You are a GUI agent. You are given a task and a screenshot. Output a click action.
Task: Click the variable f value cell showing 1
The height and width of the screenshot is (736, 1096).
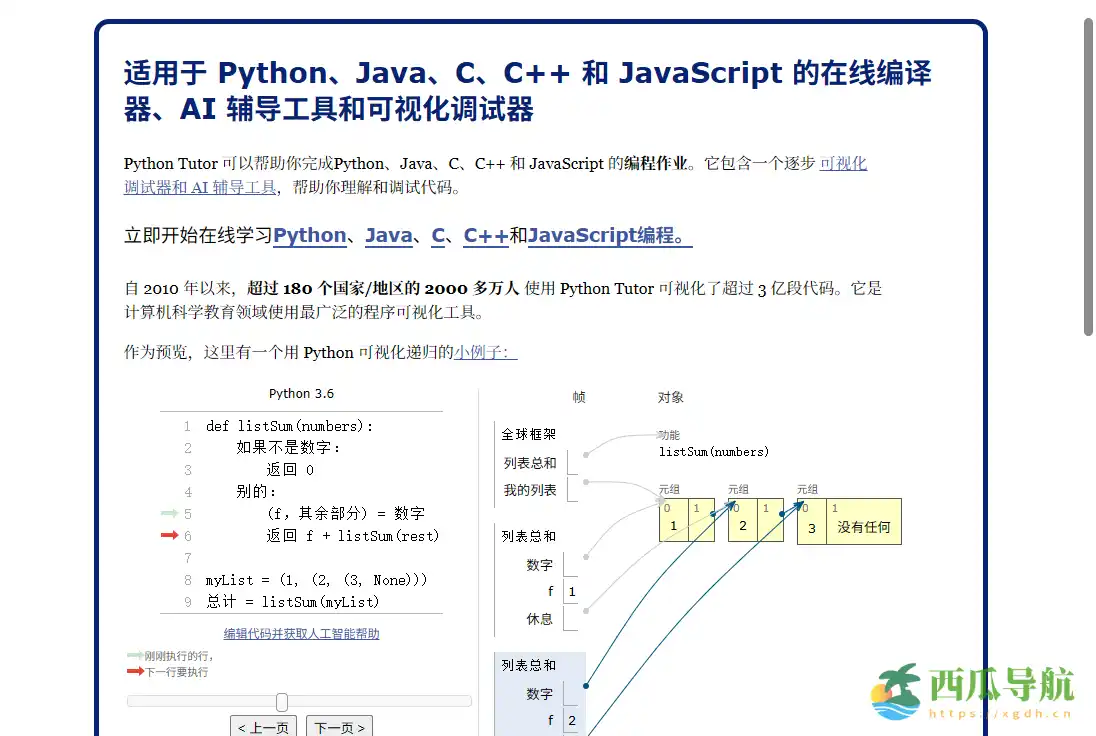click(x=572, y=591)
